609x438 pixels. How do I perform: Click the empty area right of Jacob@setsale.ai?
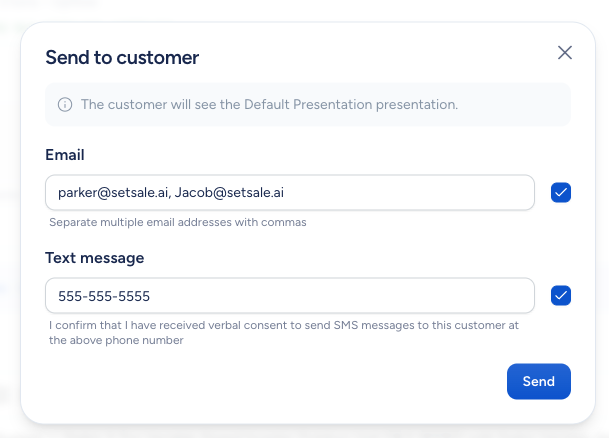tap(408, 193)
